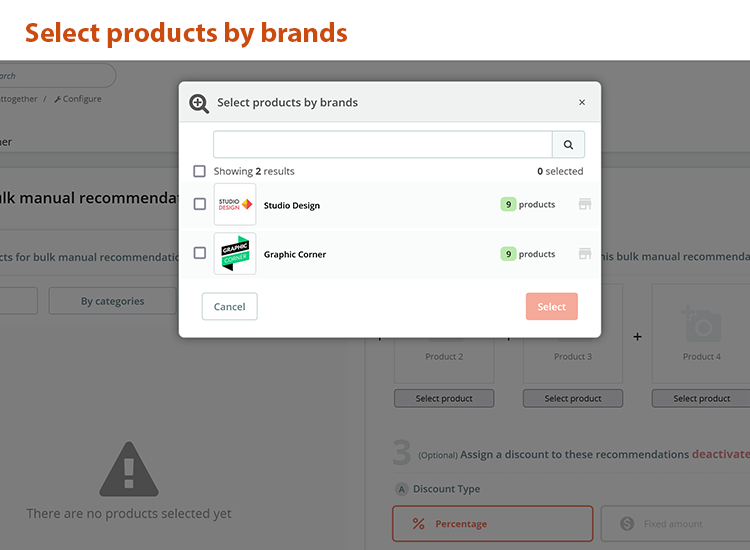Check the Graphic Corner brand checkbox
Screen dimensions: 750x550
click(200, 254)
